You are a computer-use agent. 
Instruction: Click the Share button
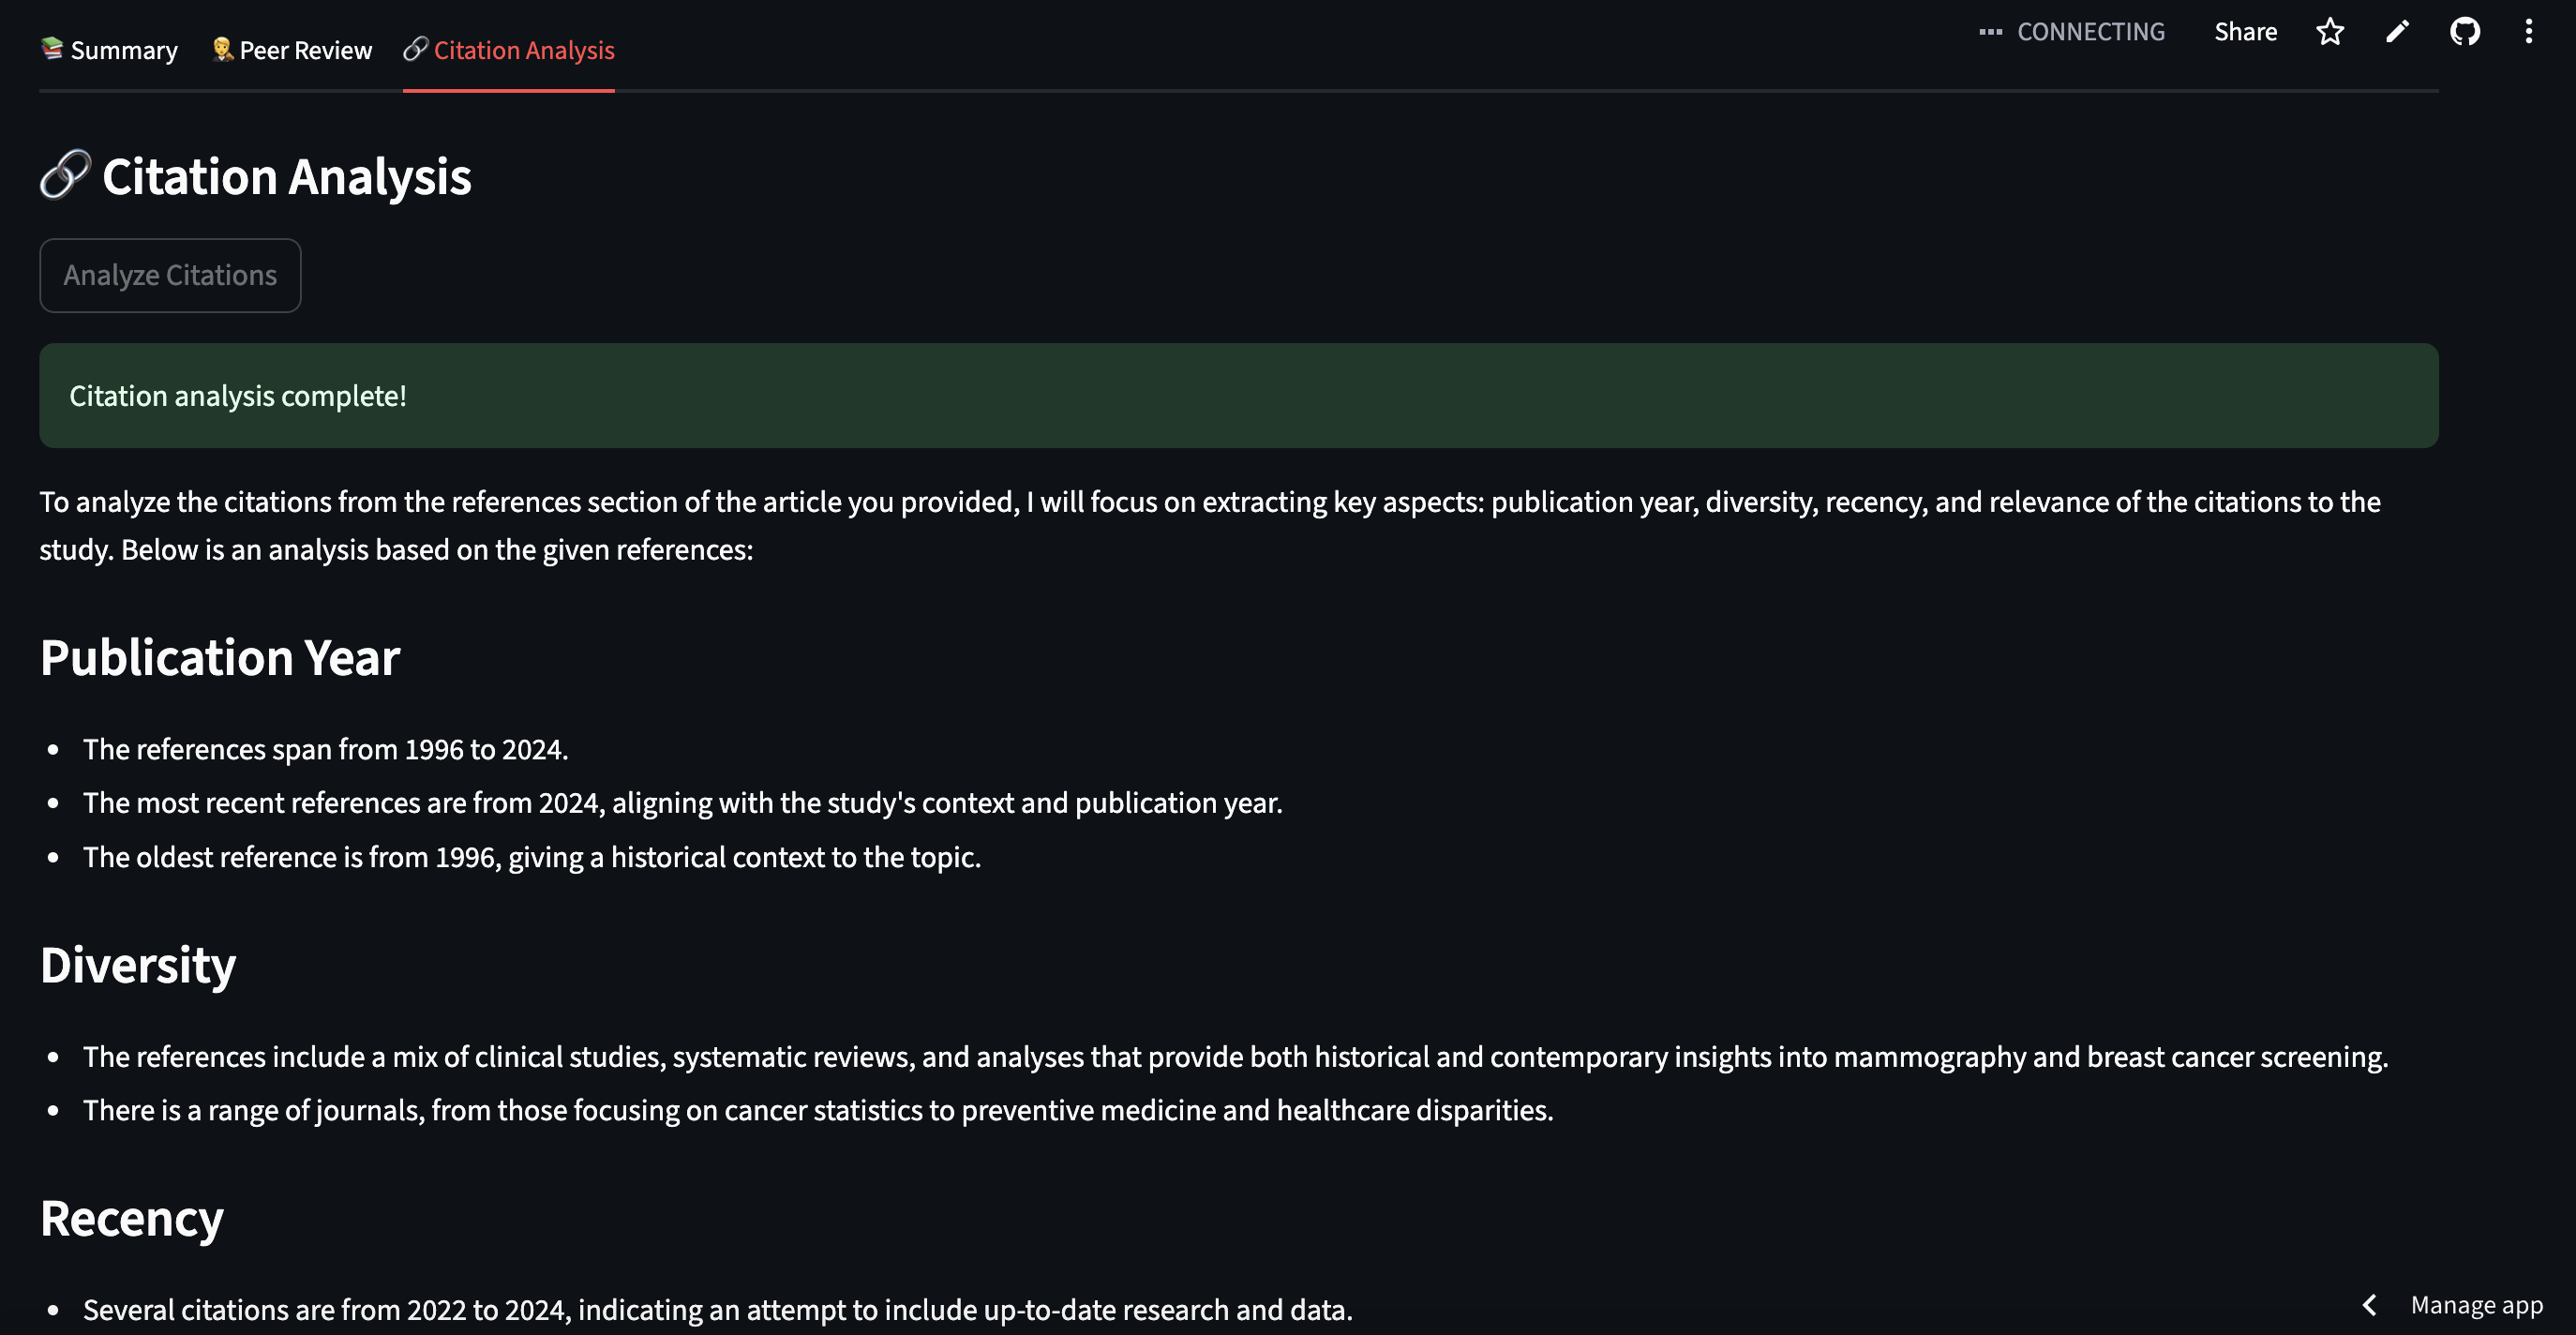(x=2245, y=32)
